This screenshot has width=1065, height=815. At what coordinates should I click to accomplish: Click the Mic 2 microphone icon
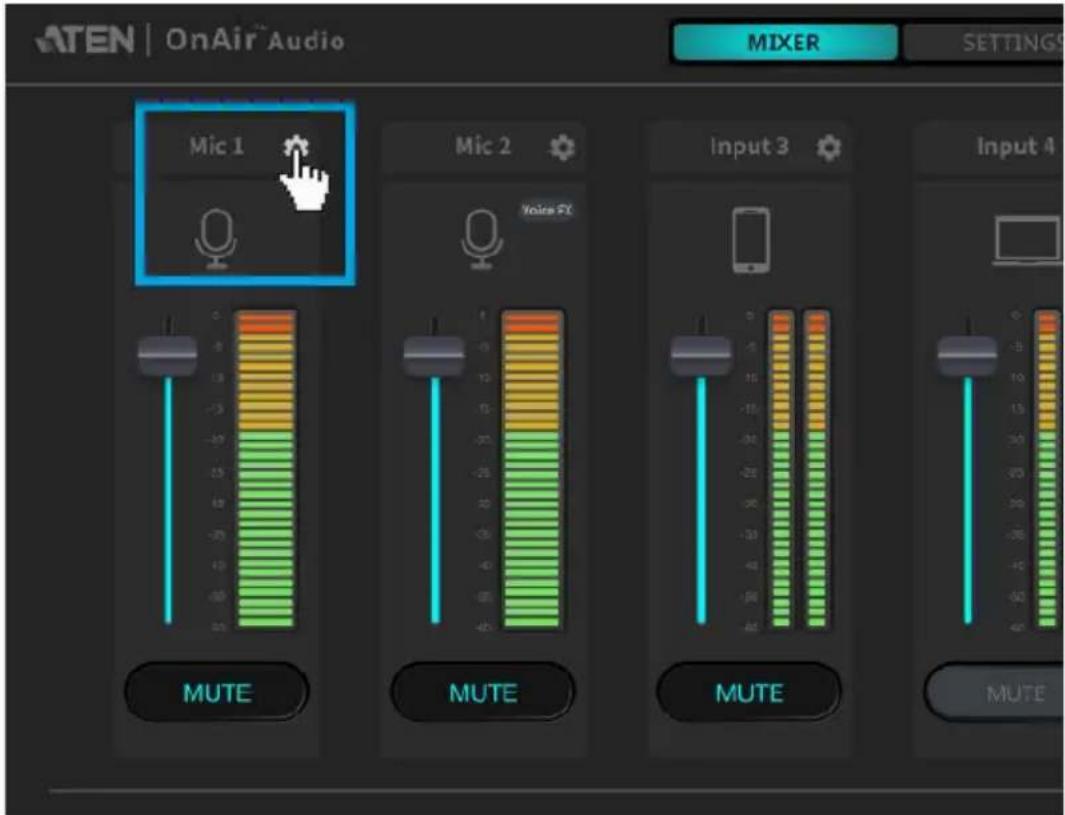point(482,239)
